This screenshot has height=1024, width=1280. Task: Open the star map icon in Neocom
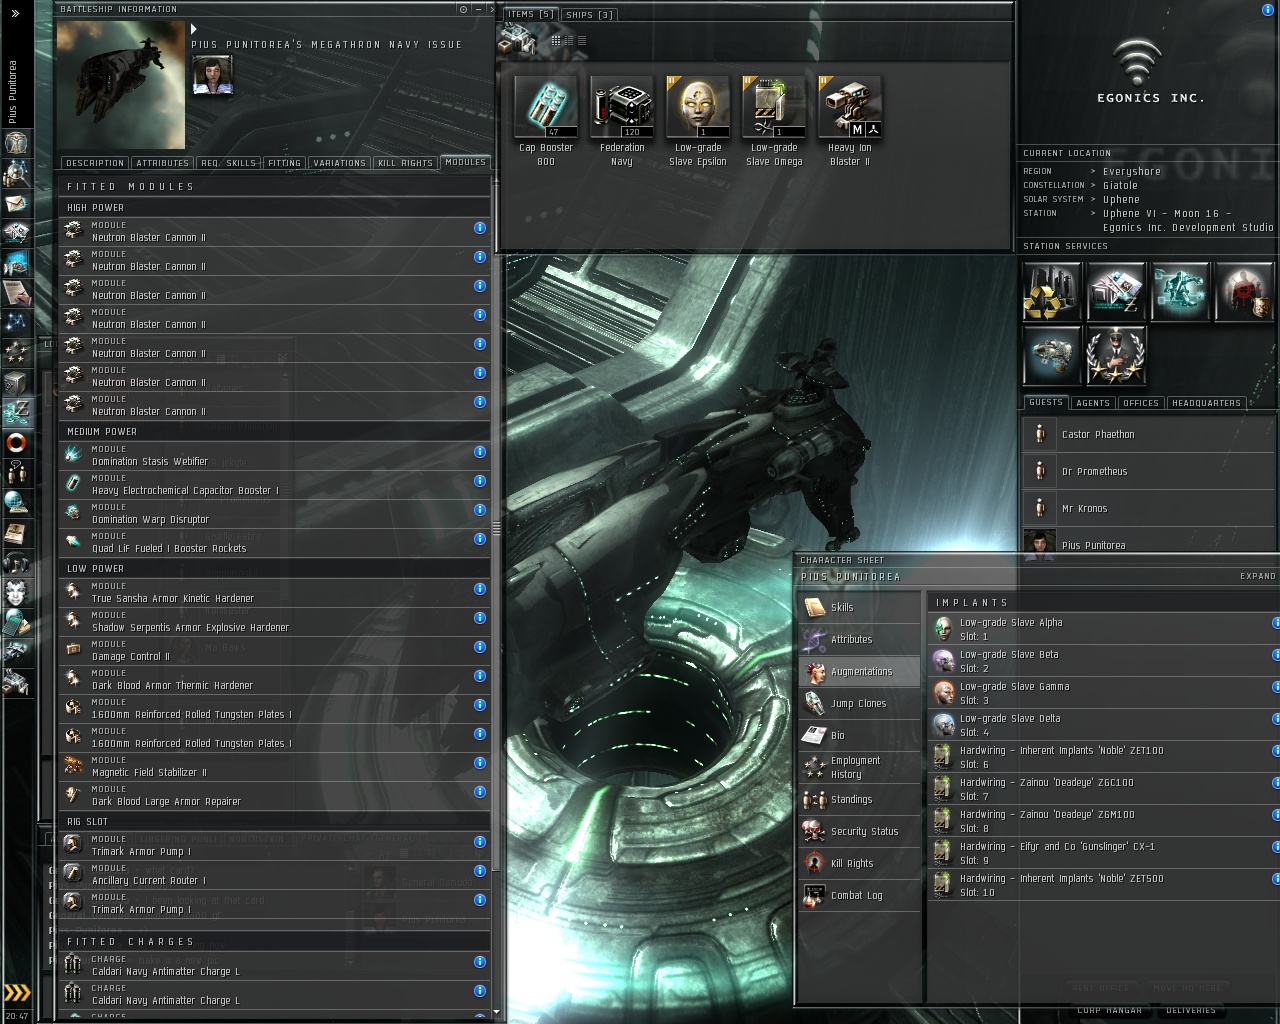click(17, 322)
